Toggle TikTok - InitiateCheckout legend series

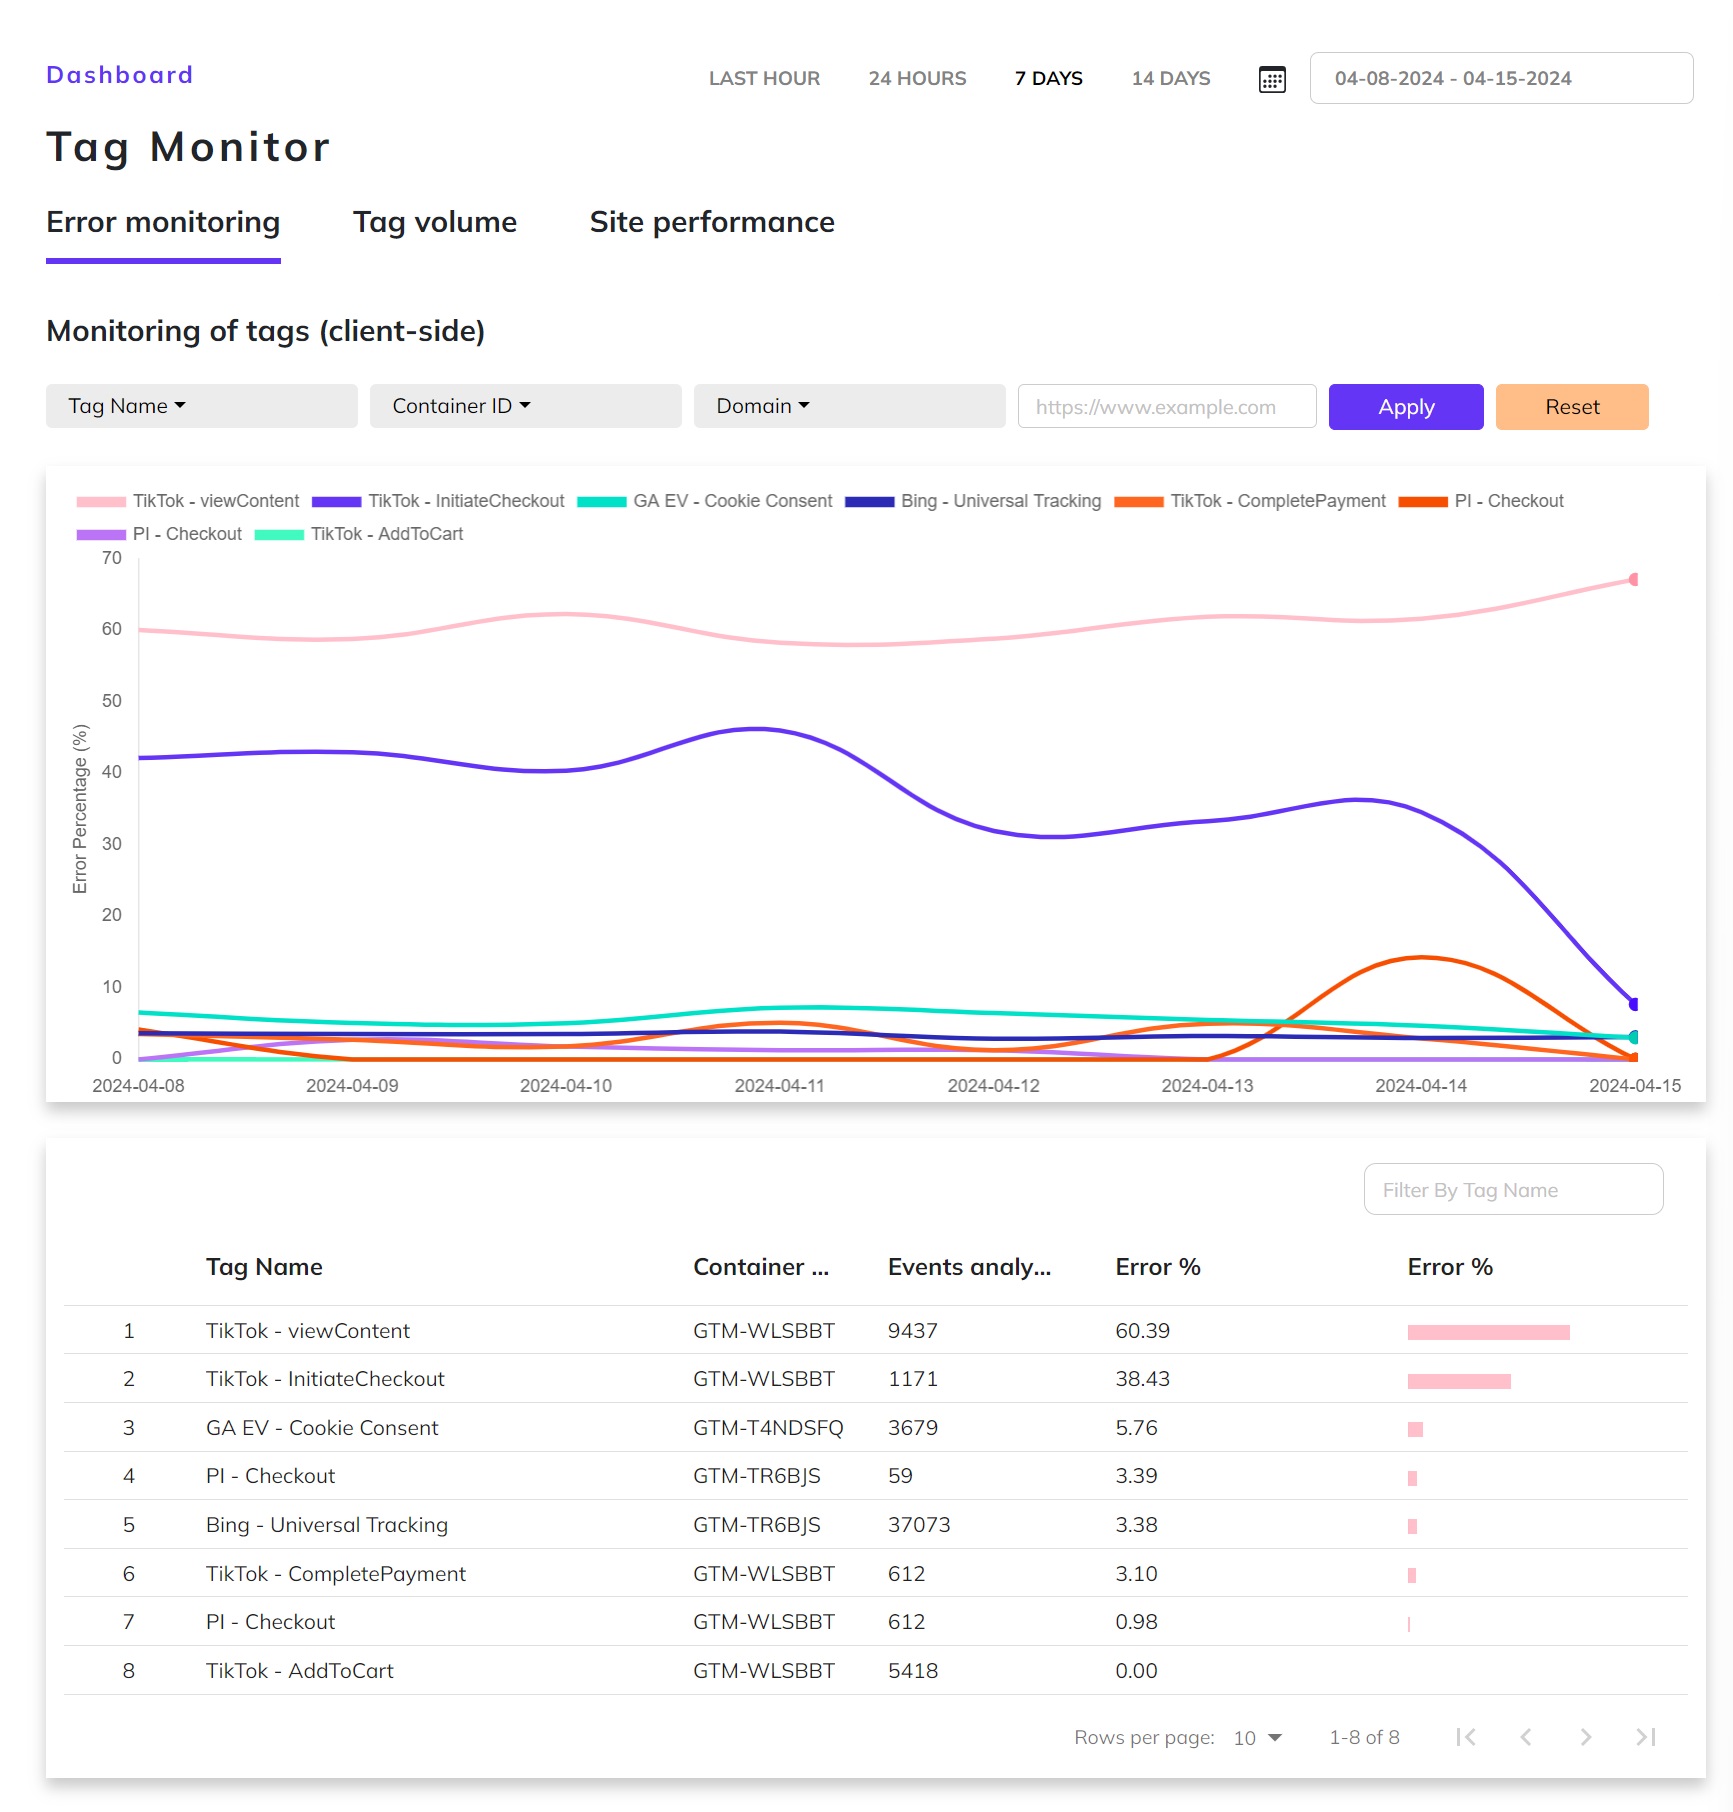438,501
